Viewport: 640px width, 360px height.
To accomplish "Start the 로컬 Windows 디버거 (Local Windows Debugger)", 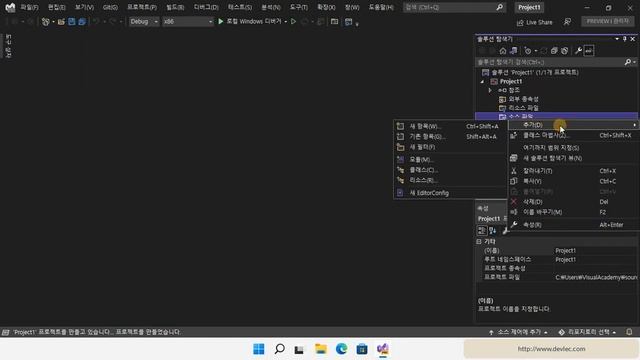I will (250, 21).
